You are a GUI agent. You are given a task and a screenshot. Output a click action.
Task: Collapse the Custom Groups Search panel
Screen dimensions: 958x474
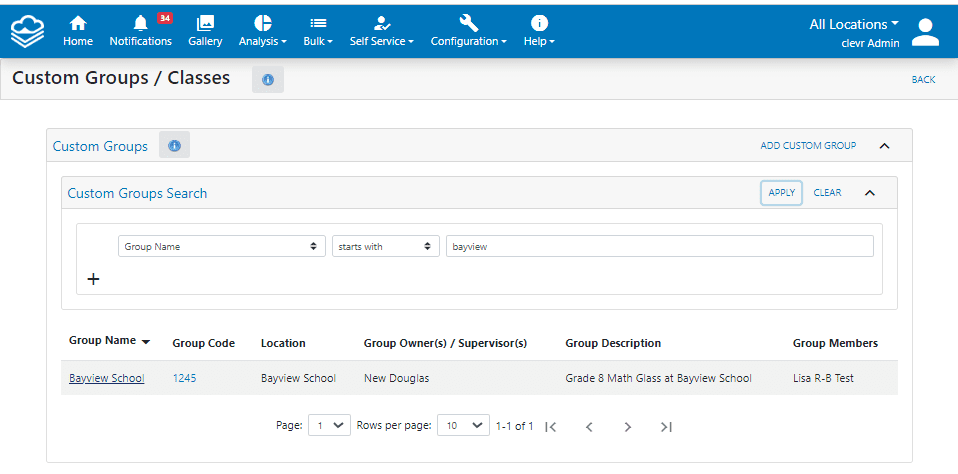(x=870, y=193)
